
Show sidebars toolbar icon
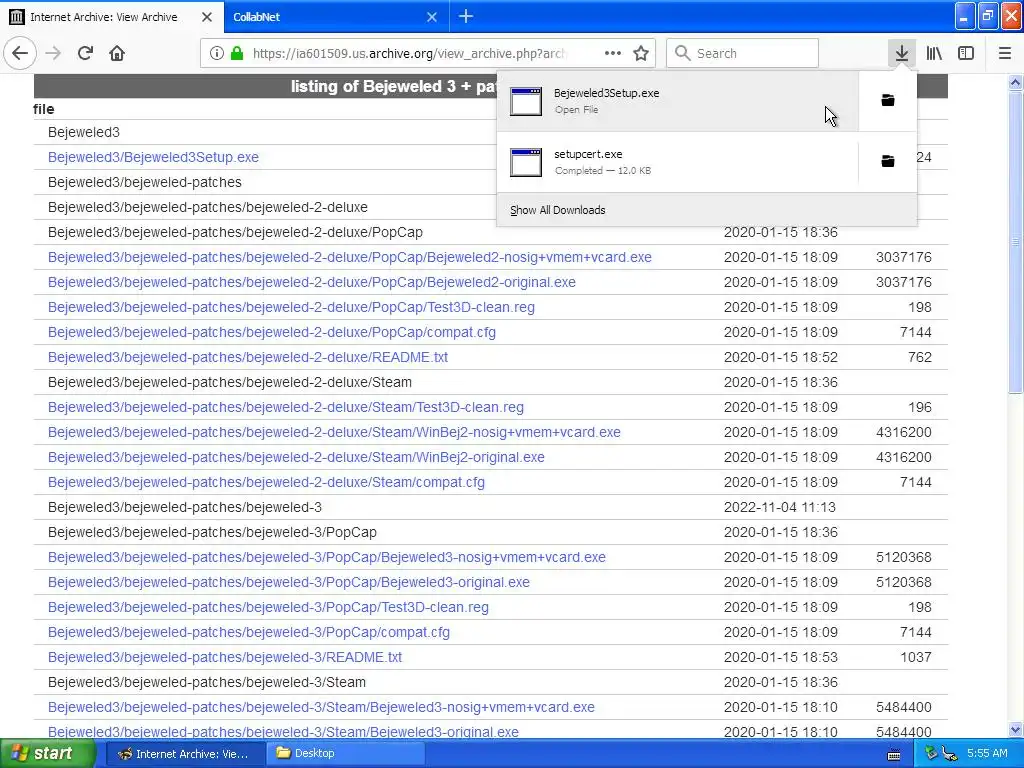pyautogui.click(x=966, y=54)
